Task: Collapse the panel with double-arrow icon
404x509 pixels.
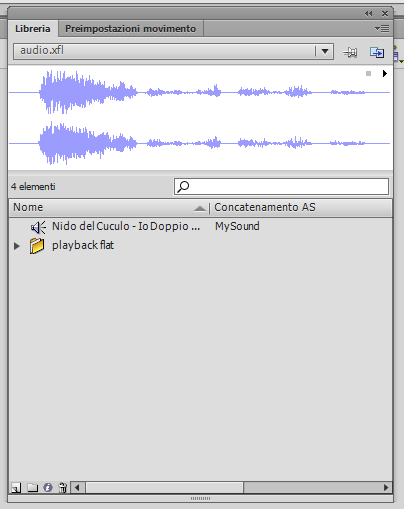Action: click(x=368, y=14)
